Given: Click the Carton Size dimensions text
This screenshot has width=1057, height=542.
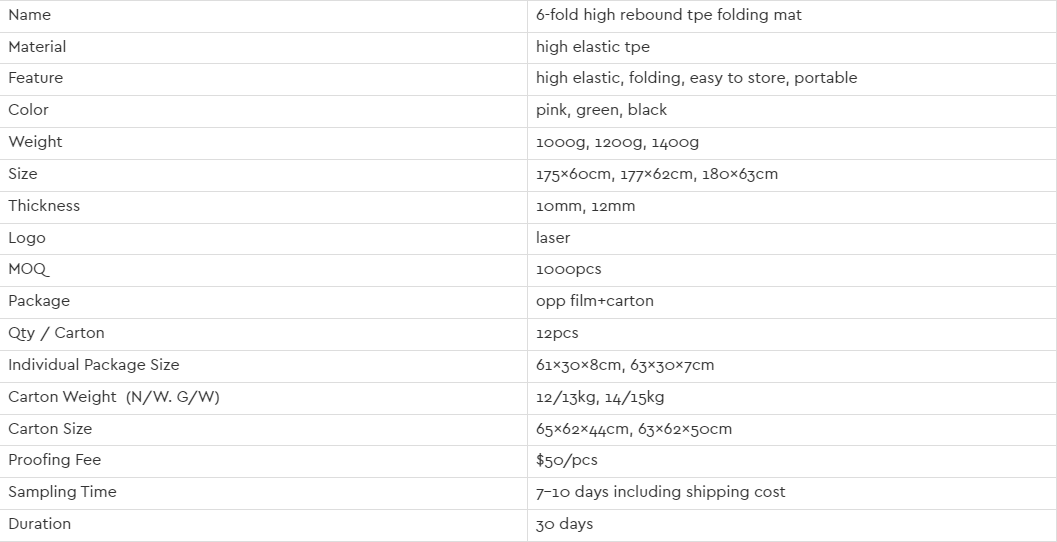Looking at the screenshot, I should point(634,429).
